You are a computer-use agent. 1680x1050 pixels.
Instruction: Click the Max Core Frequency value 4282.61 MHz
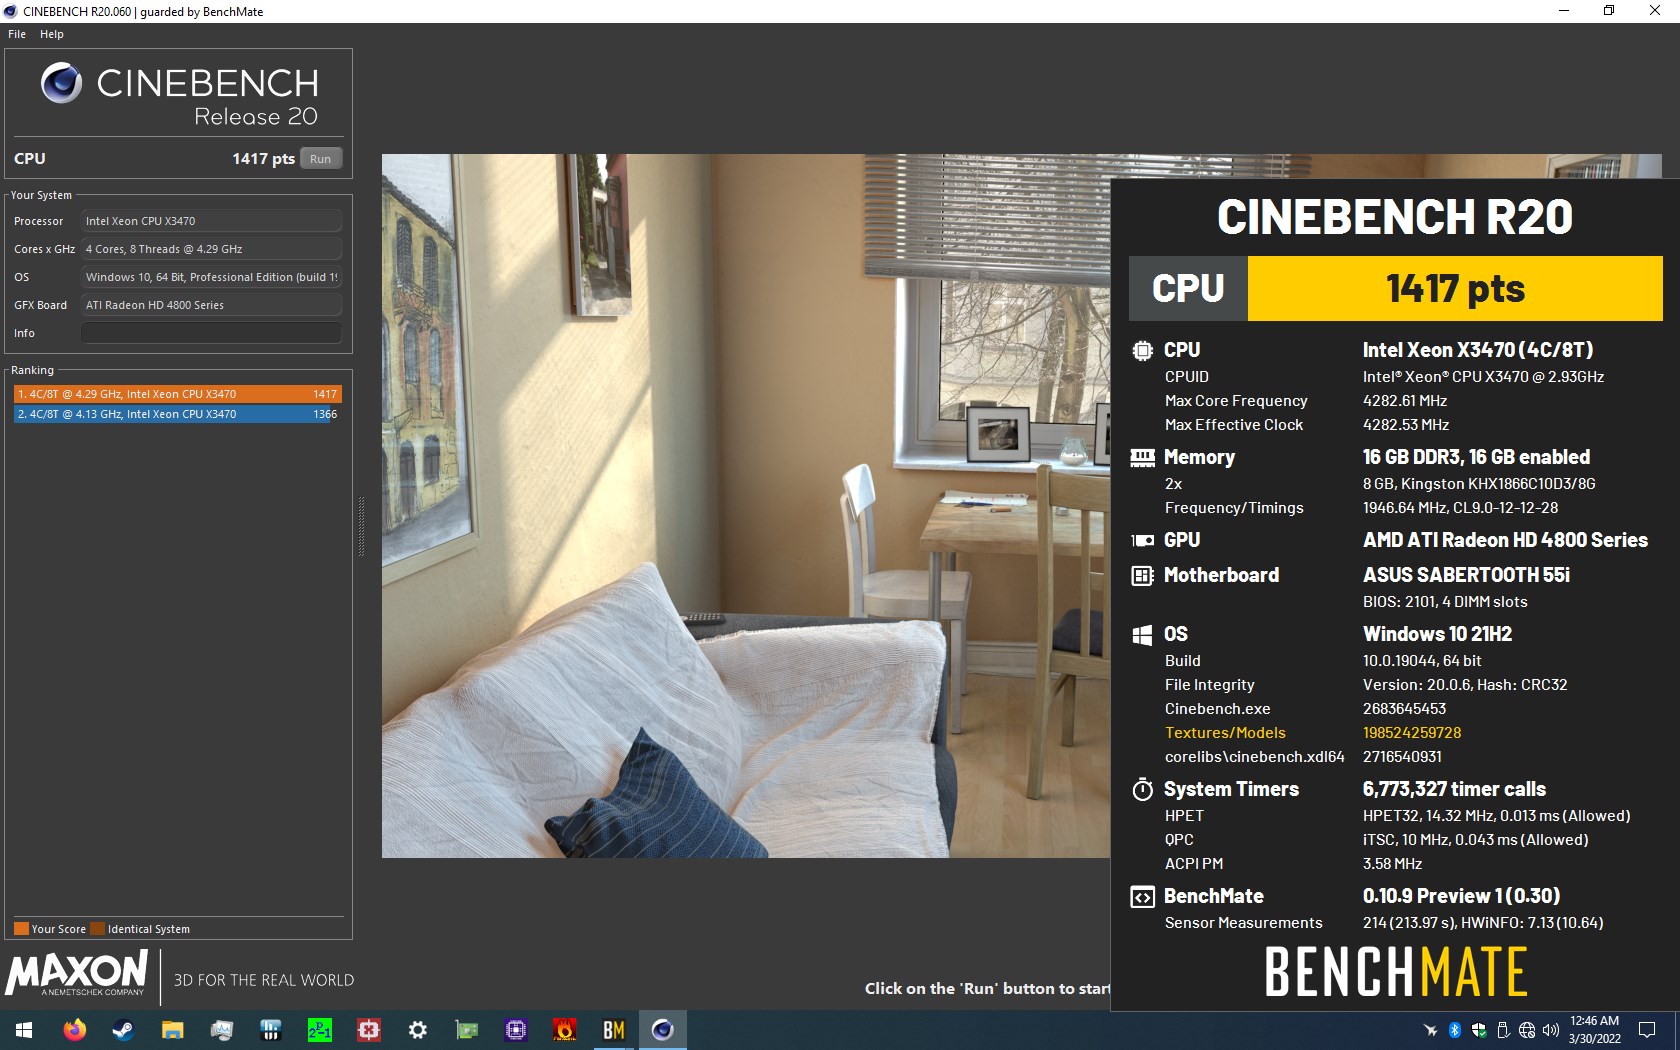click(x=1405, y=401)
